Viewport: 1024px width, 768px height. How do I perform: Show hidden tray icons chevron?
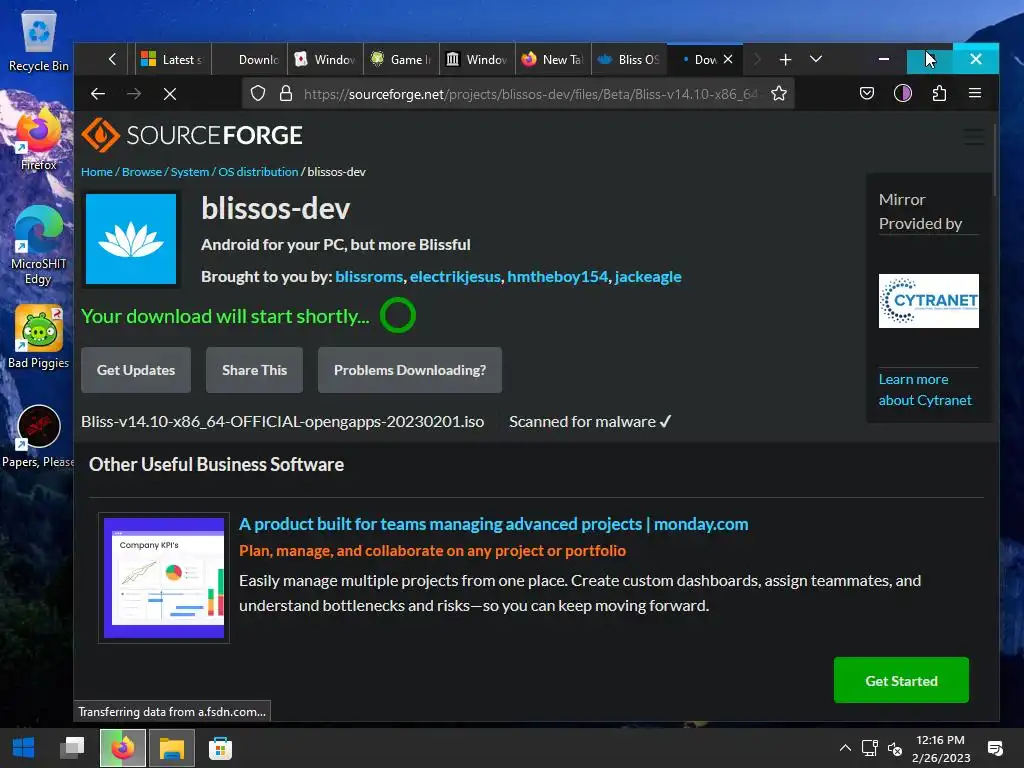click(x=845, y=748)
